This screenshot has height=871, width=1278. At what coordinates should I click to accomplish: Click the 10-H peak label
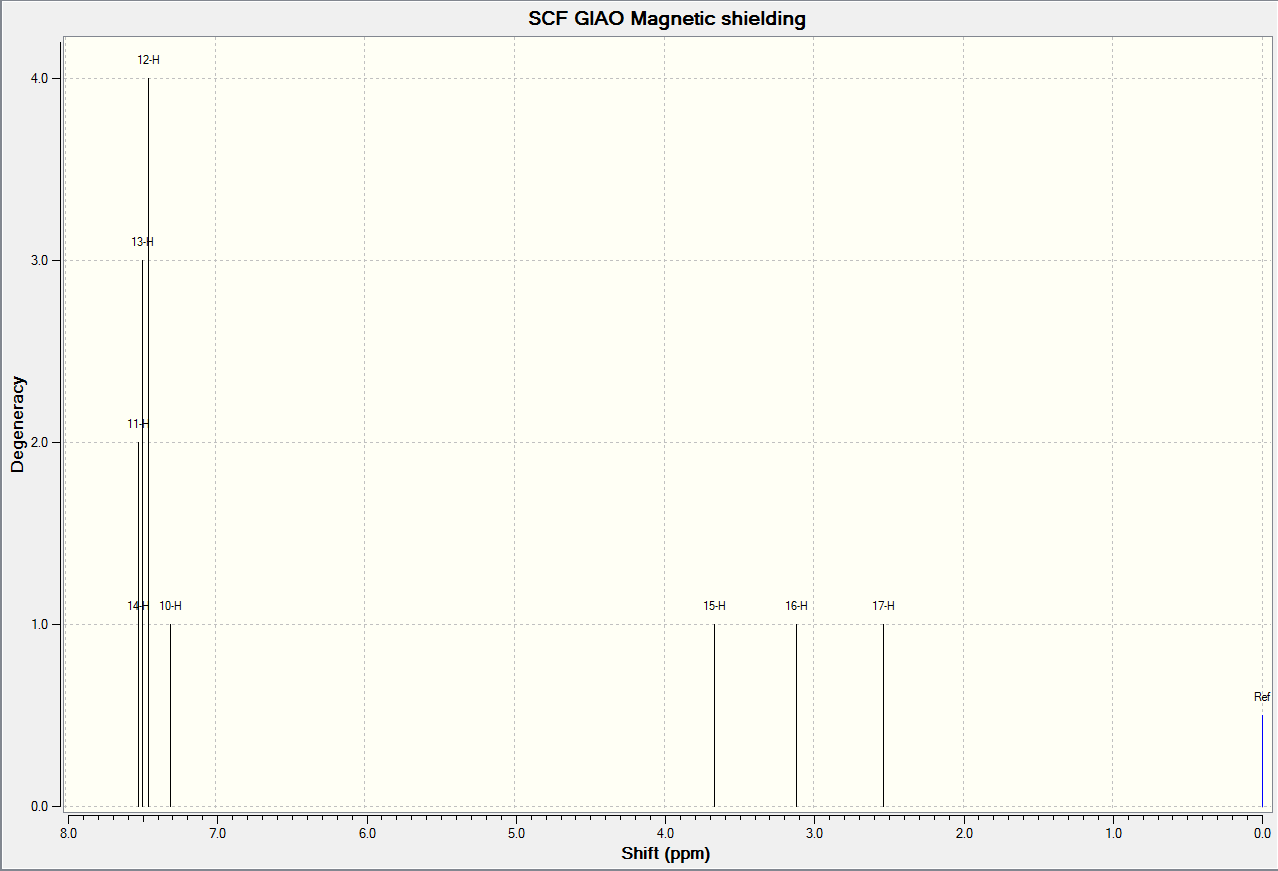pos(170,606)
